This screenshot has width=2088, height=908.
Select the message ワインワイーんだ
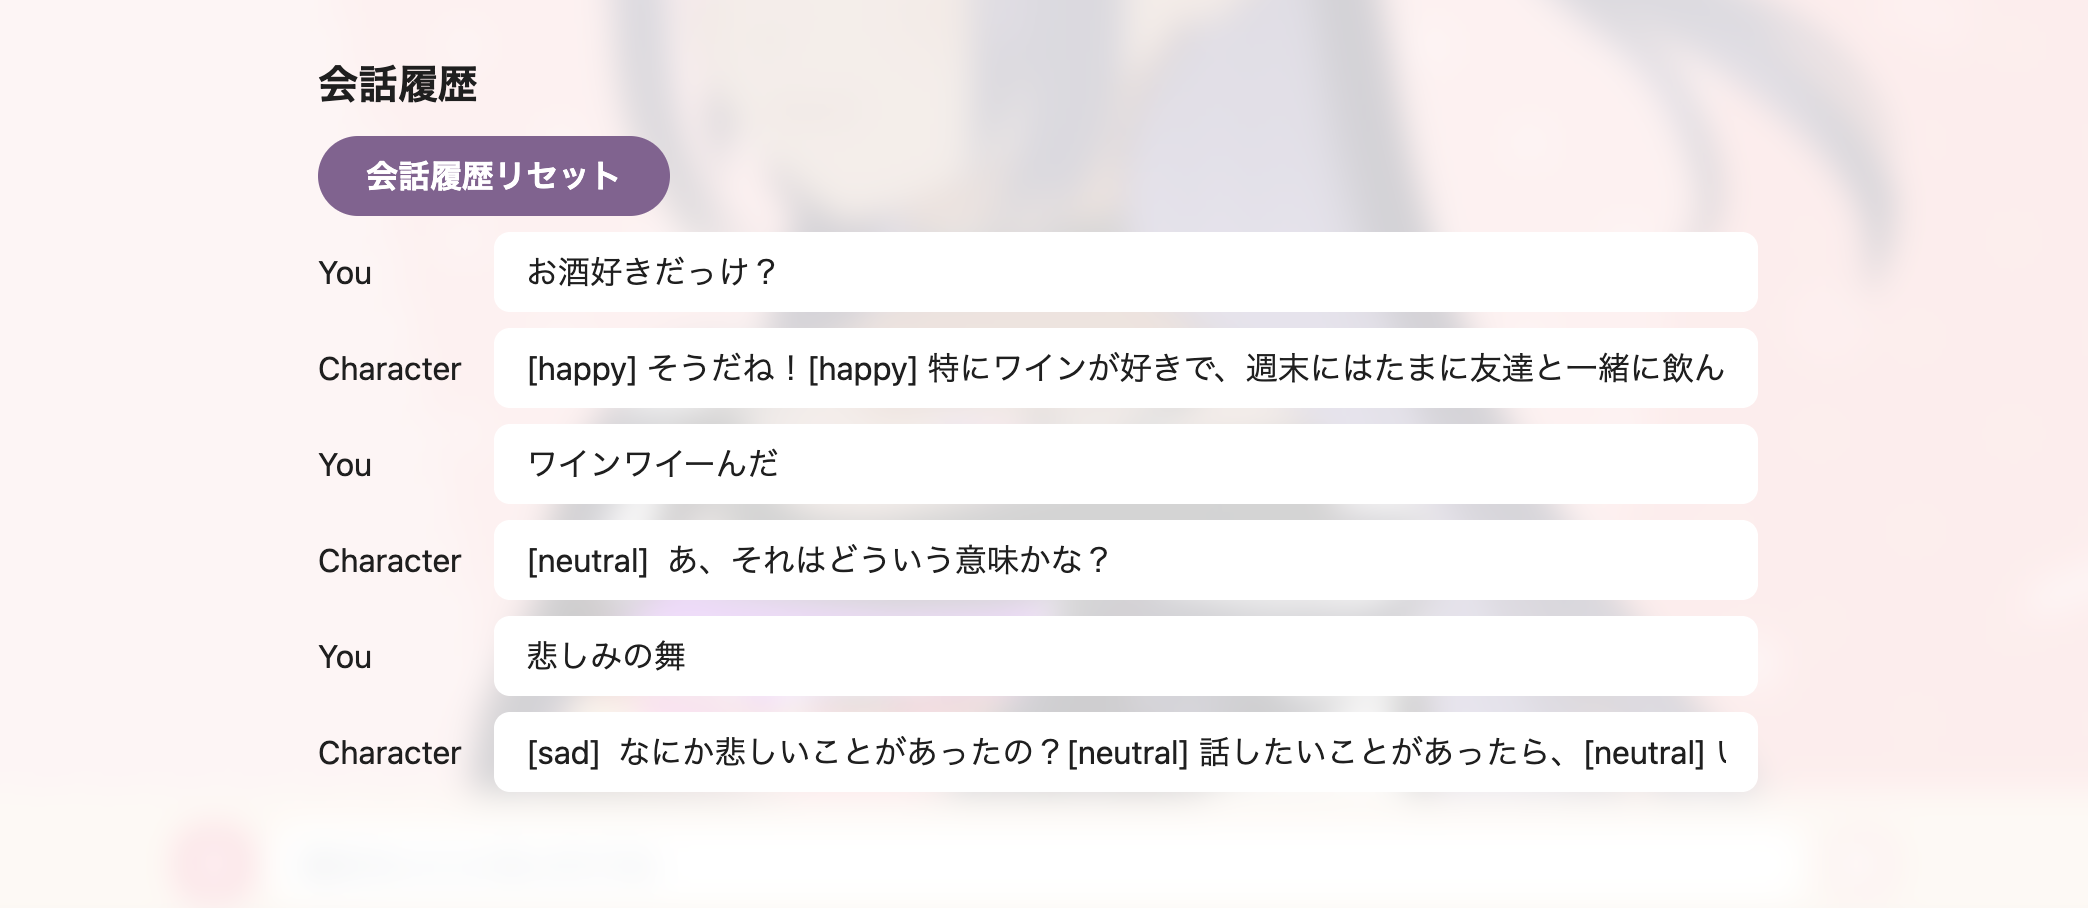pos(1125,464)
